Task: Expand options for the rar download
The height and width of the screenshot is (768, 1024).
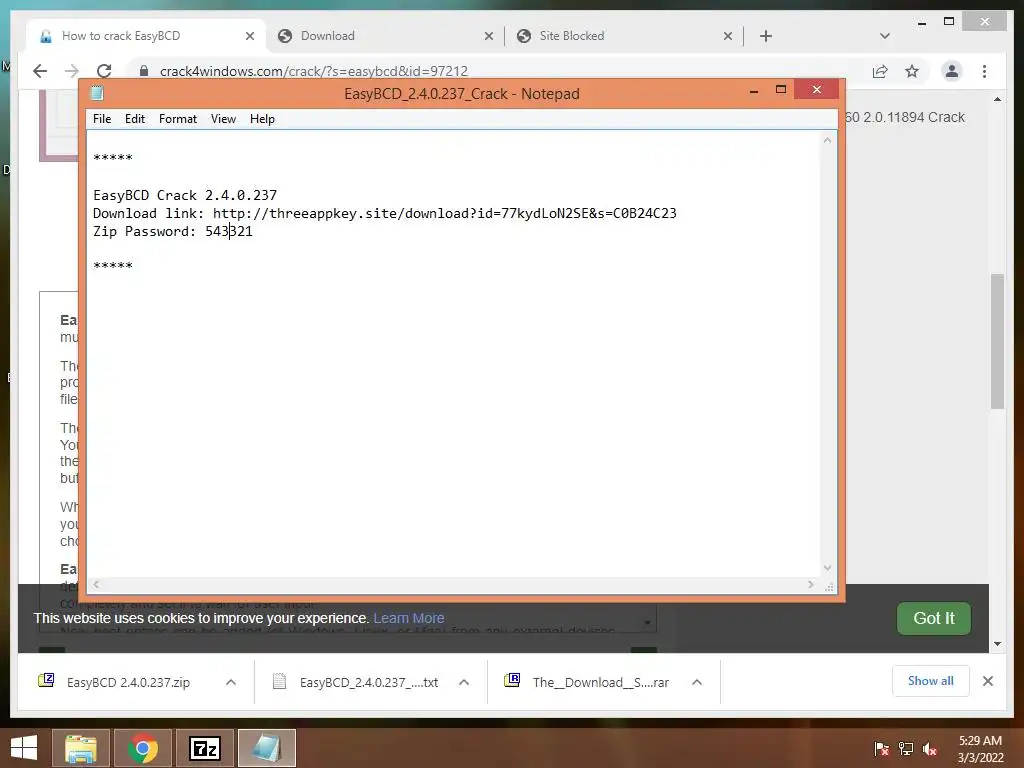Action: (x=697, y=682)
